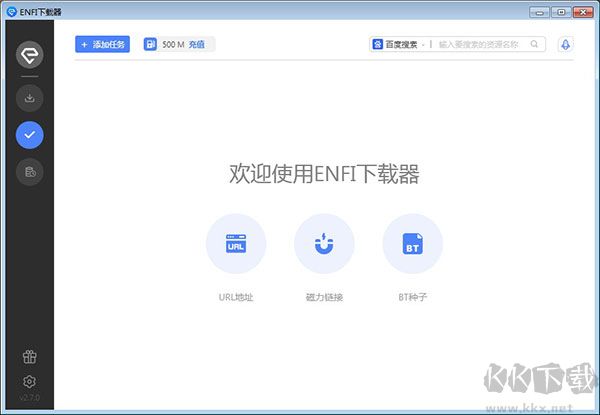Click the v2.7.0 version text
This screenshot has width=600, height=415.
29,398
